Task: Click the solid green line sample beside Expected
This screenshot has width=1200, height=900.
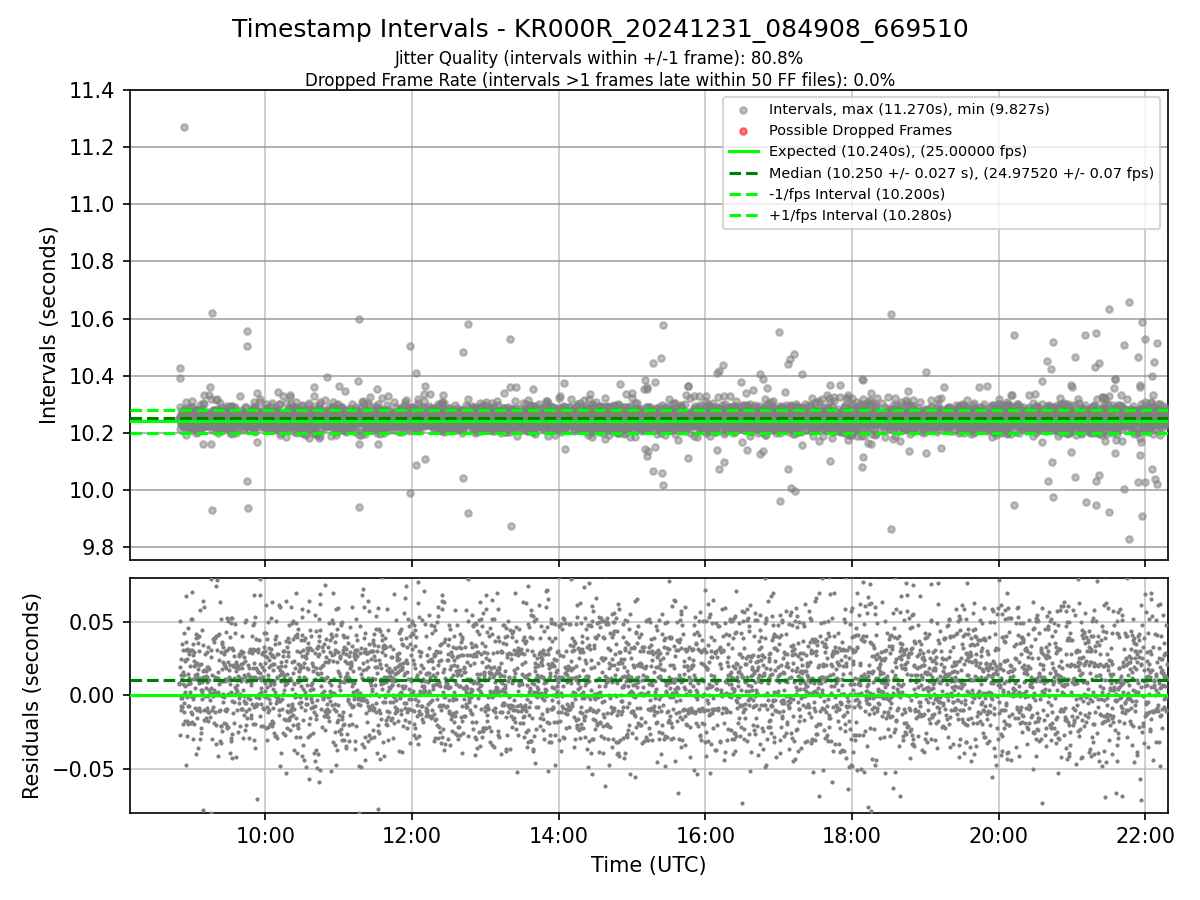Action: (743, 152)
